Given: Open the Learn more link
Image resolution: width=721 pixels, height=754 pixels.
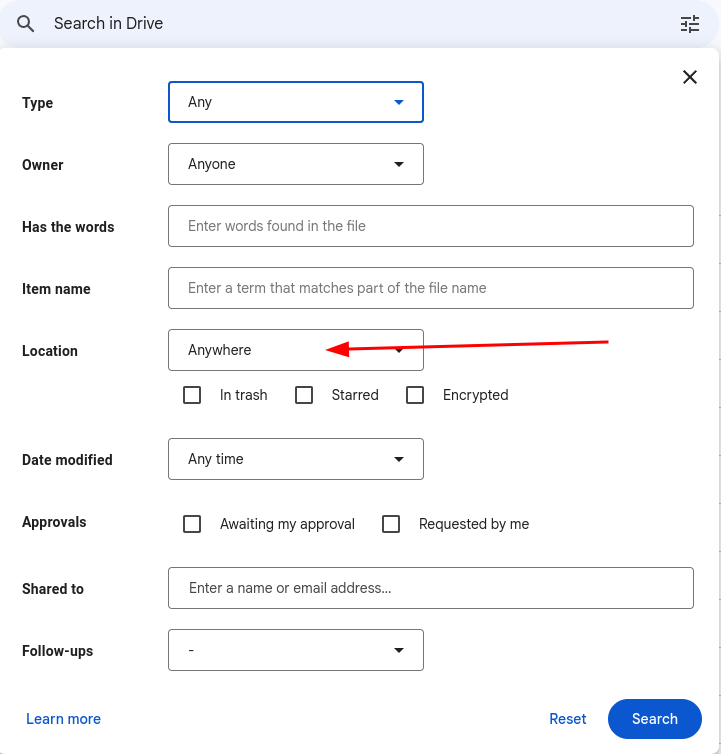Looking at the screenshot, I should (63, 719).
